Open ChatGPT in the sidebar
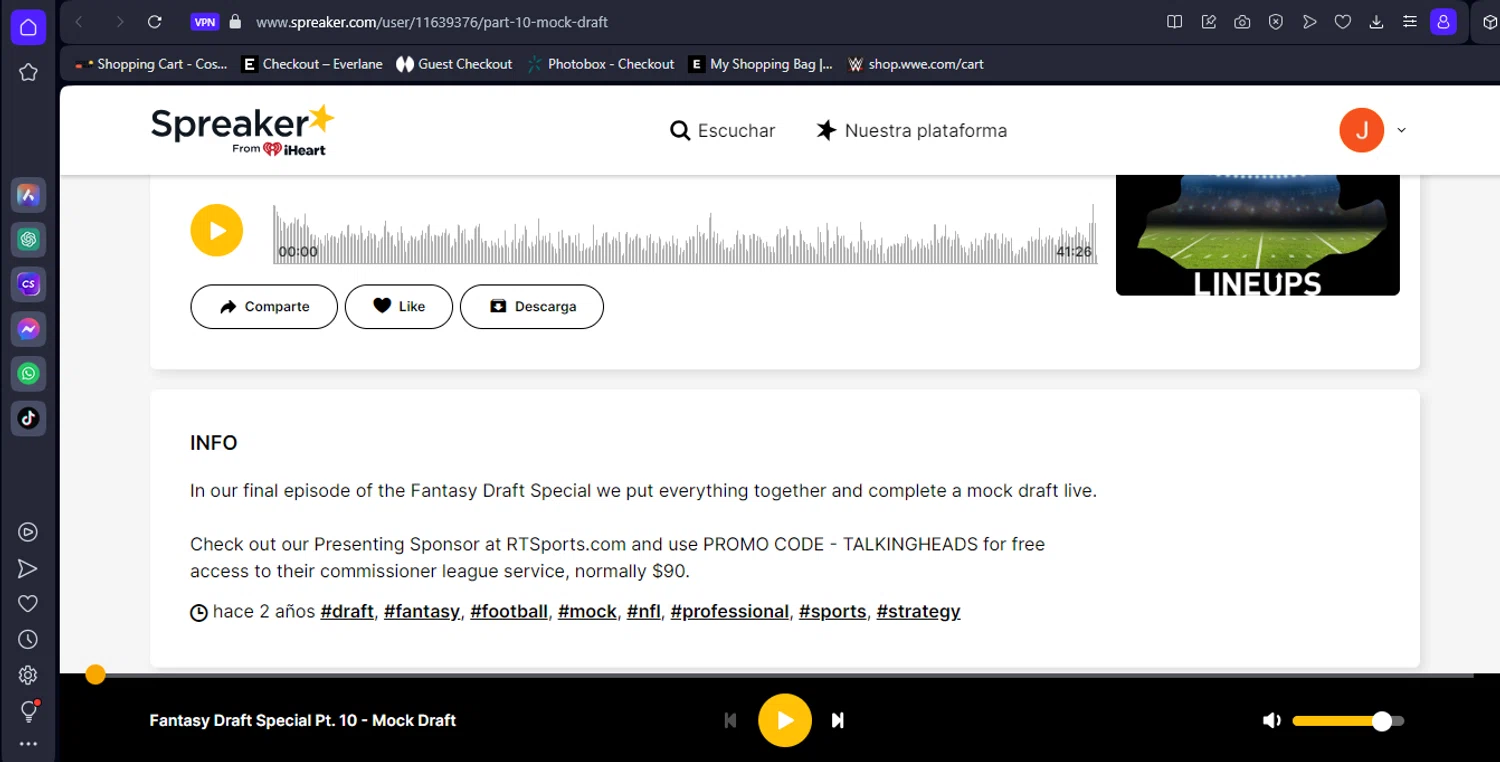Screen dimensions: 1500x762 click(28, 240)
